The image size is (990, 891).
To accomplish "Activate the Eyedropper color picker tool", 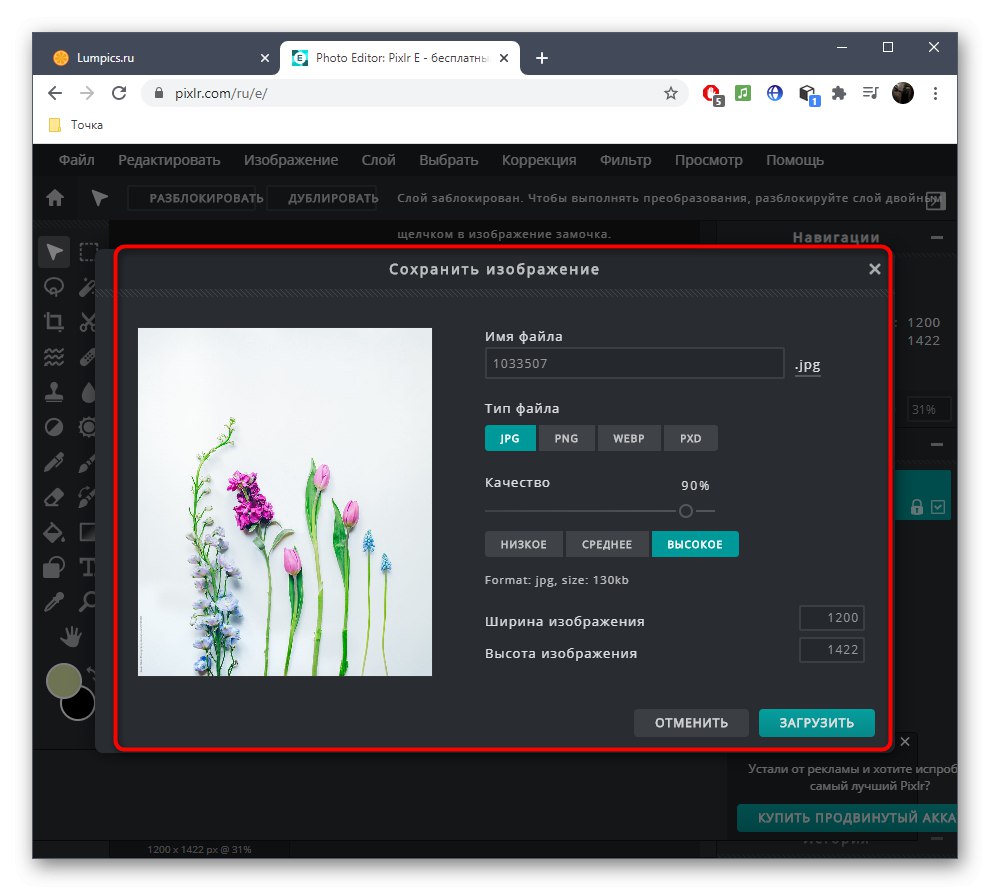I will [54, 602].
